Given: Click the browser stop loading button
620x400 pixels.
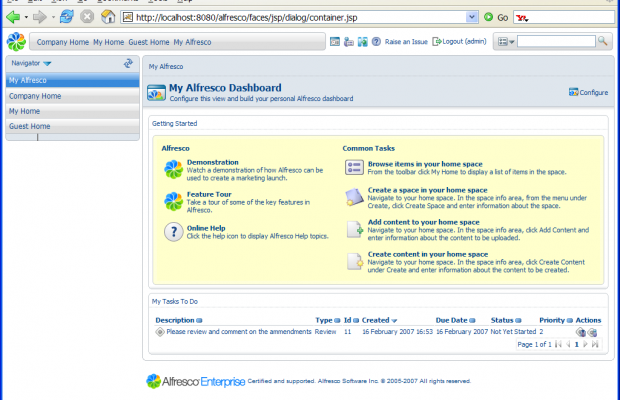Looking at the screenshot, I should [x=87, y=17].
